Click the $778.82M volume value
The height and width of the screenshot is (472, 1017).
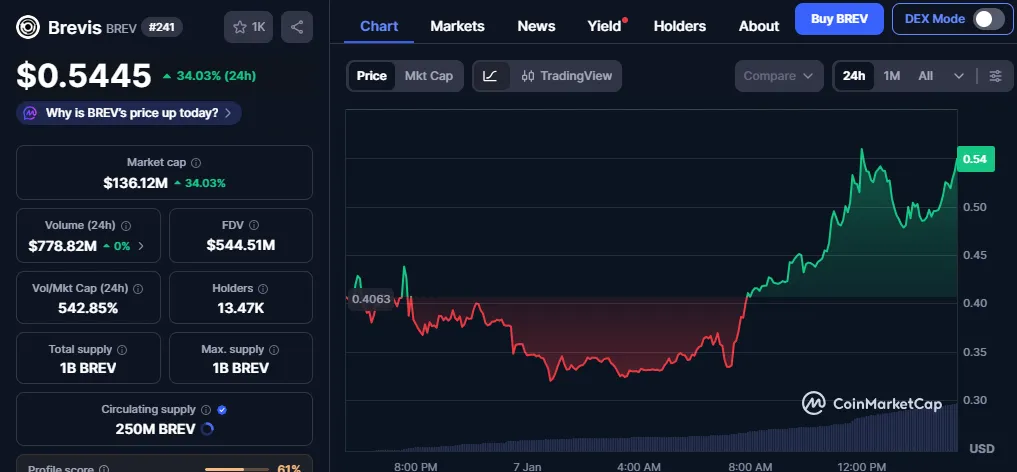(62, 246)
